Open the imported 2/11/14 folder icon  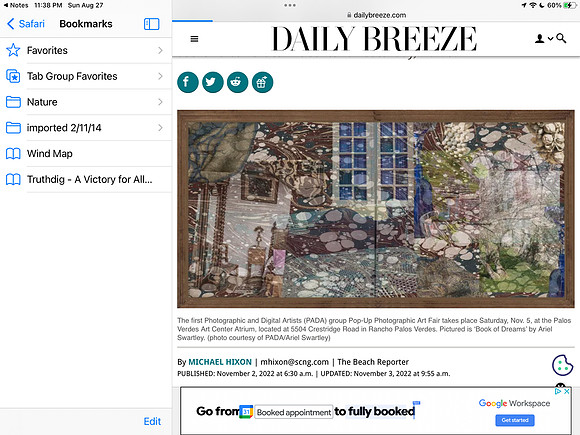[x=13, y=128]
